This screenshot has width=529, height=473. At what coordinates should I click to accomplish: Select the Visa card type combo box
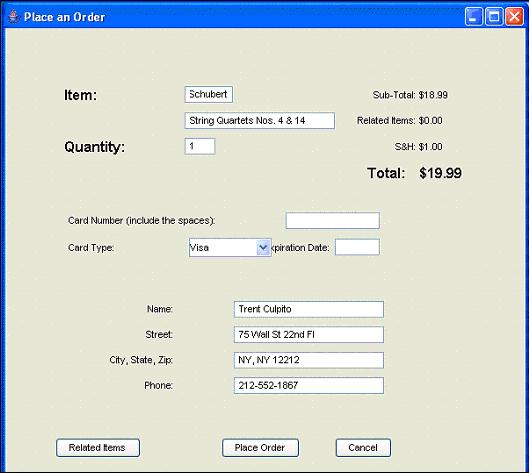(230, 248)
